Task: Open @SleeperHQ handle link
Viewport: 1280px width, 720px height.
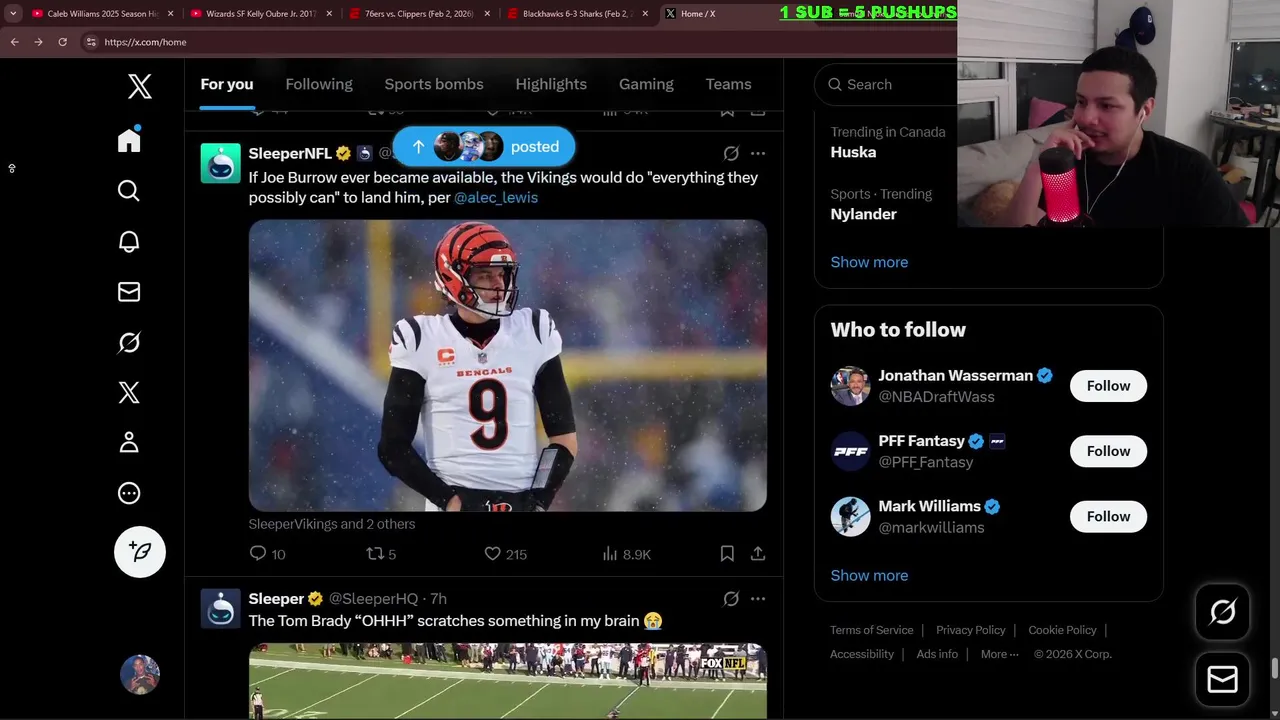Action: [373, 599]
